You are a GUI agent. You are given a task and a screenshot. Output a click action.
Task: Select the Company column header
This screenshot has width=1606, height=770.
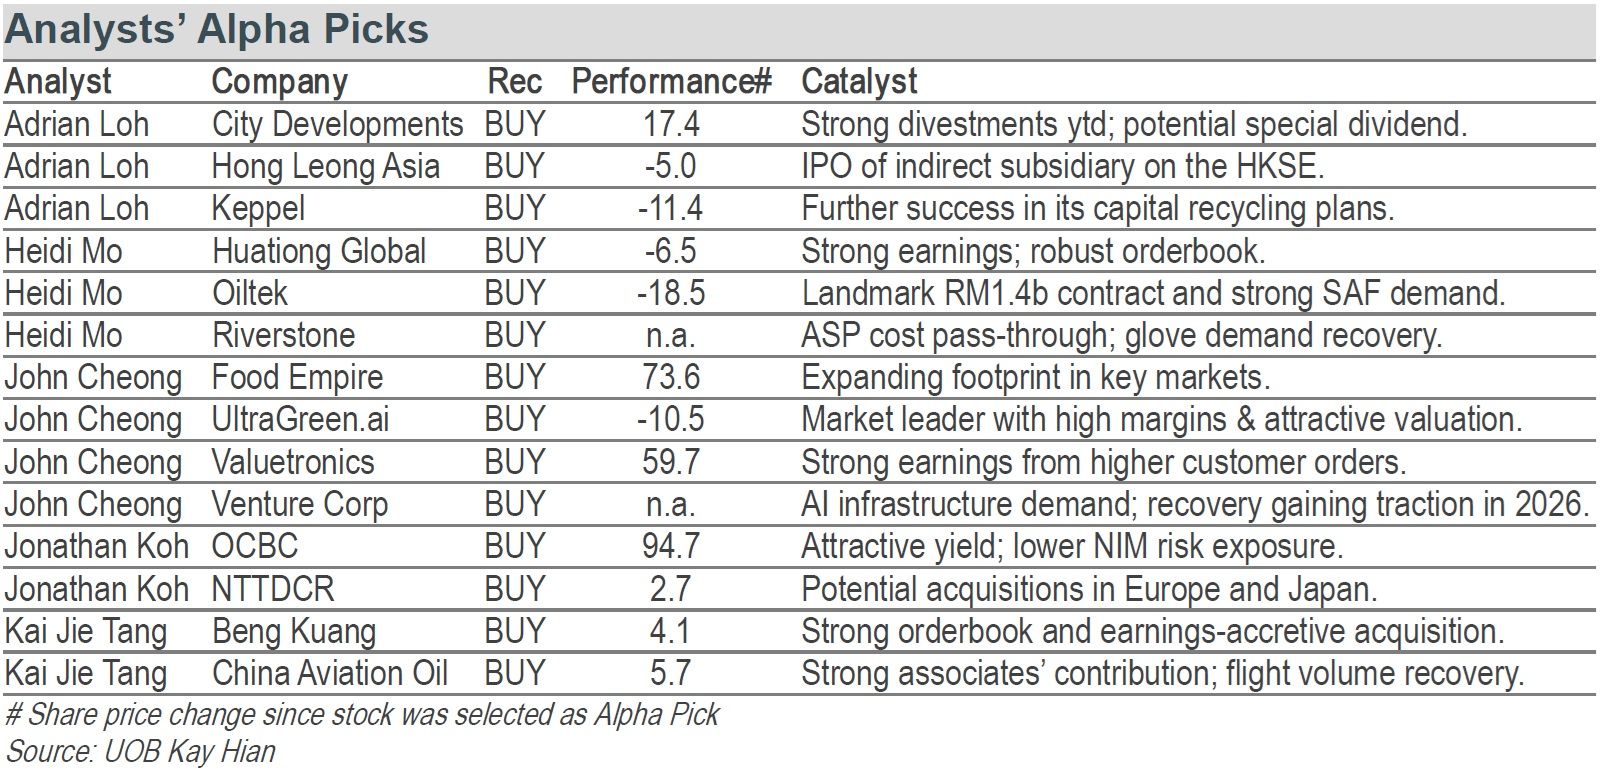(x=280, y=82)
